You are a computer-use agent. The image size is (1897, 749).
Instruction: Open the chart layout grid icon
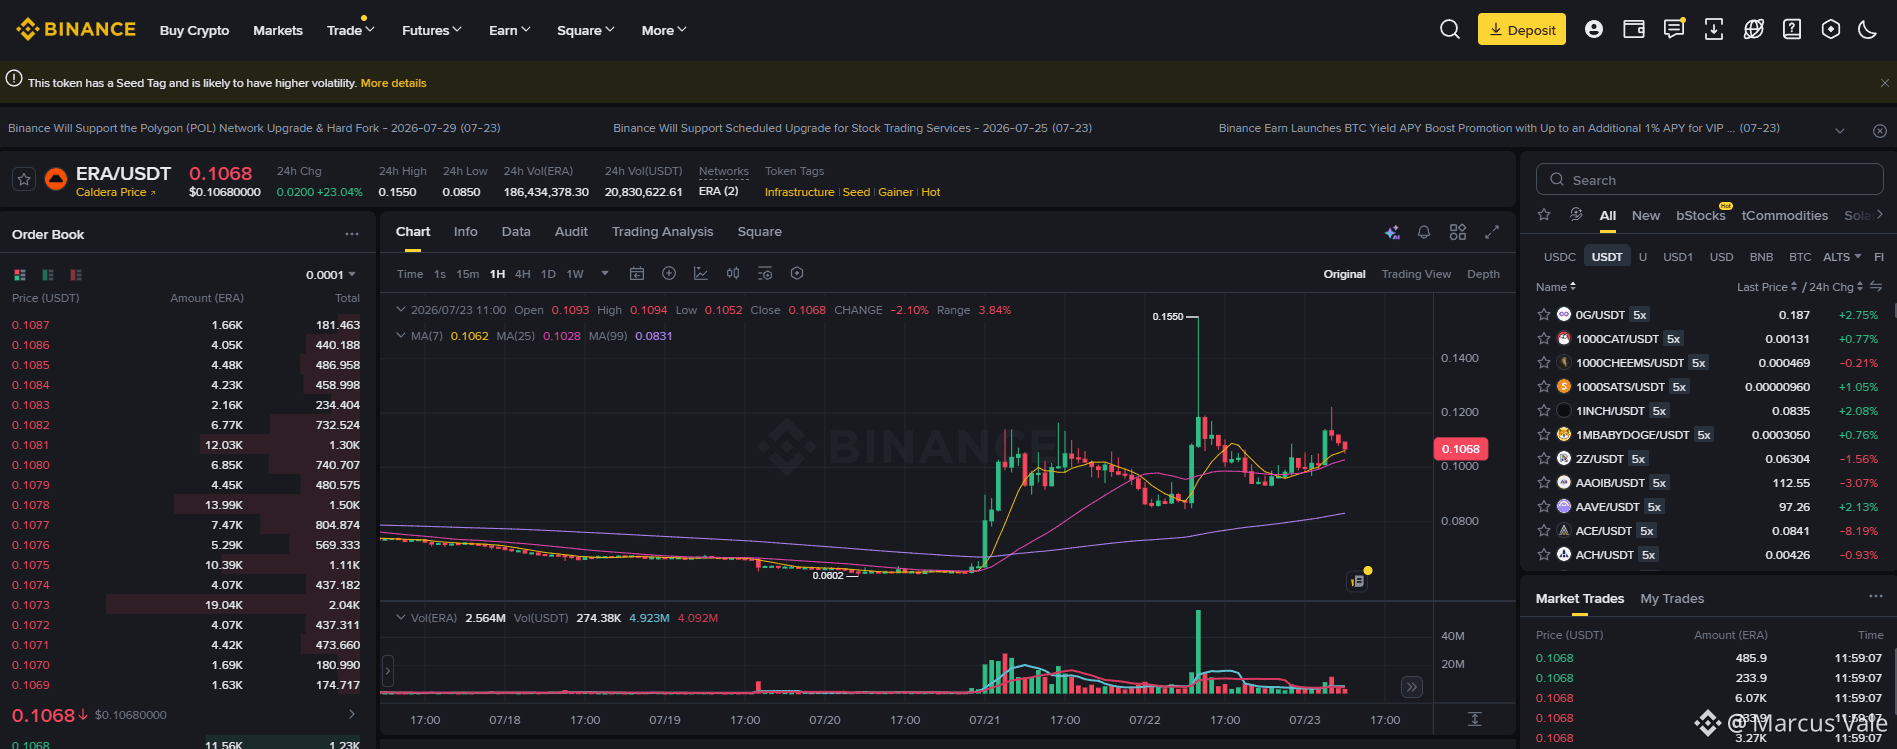click(1458, 232)
